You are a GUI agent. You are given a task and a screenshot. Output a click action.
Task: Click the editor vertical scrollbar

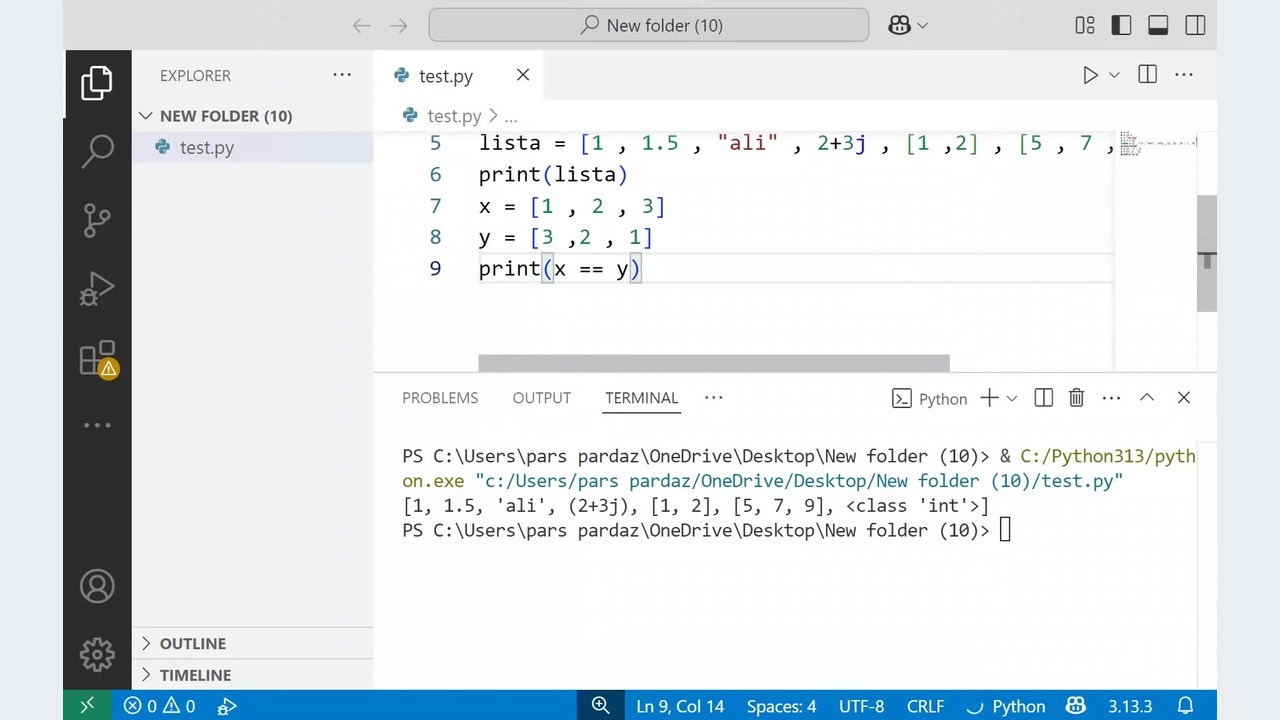coord(1207,253)
